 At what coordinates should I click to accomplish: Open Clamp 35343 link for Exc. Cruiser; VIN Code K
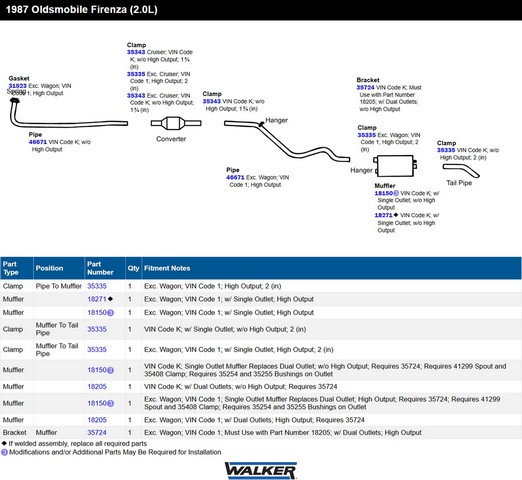coord(136,96)
